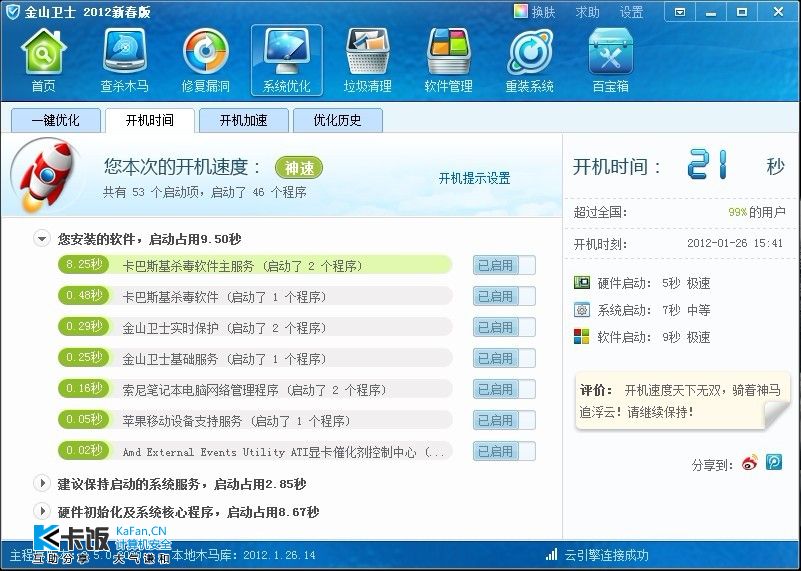Select row 金山卫士实时保护
This screenshot has height=571, width=801.
pos(255,327)
